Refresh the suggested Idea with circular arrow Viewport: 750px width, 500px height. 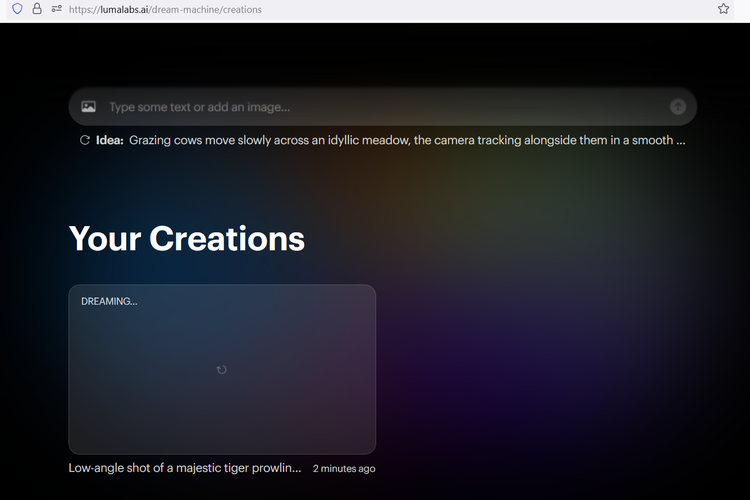85,141
